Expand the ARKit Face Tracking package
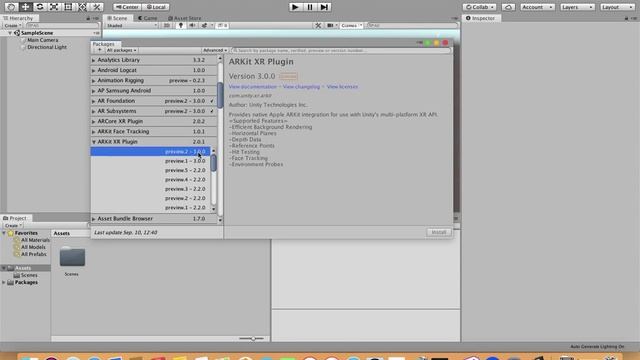 coord(93,131)
